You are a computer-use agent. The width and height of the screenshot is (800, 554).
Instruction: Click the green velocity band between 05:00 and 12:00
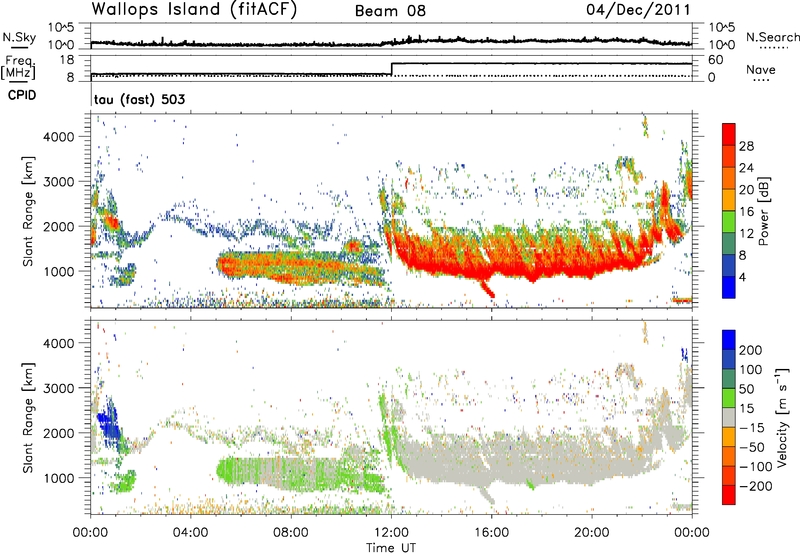click(301, 474)
